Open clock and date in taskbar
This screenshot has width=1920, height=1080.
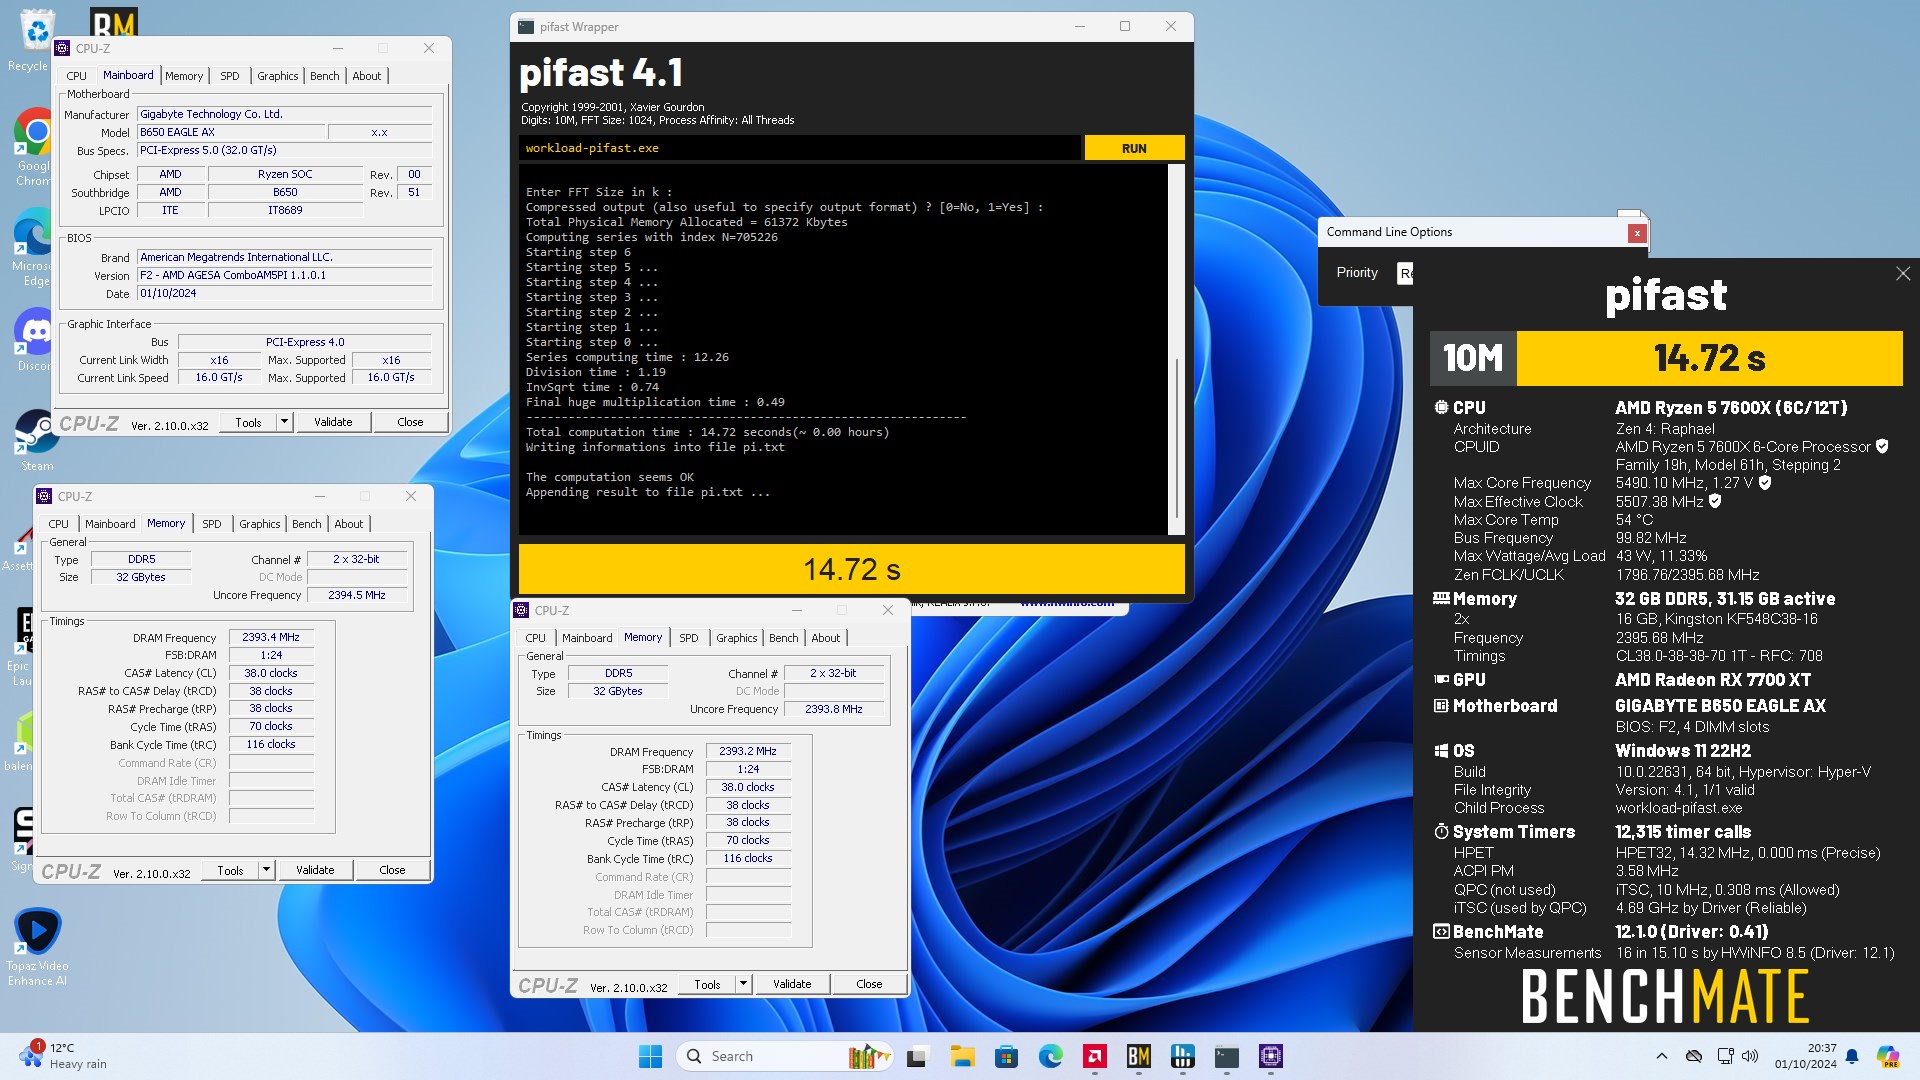coord(1806,1056)
